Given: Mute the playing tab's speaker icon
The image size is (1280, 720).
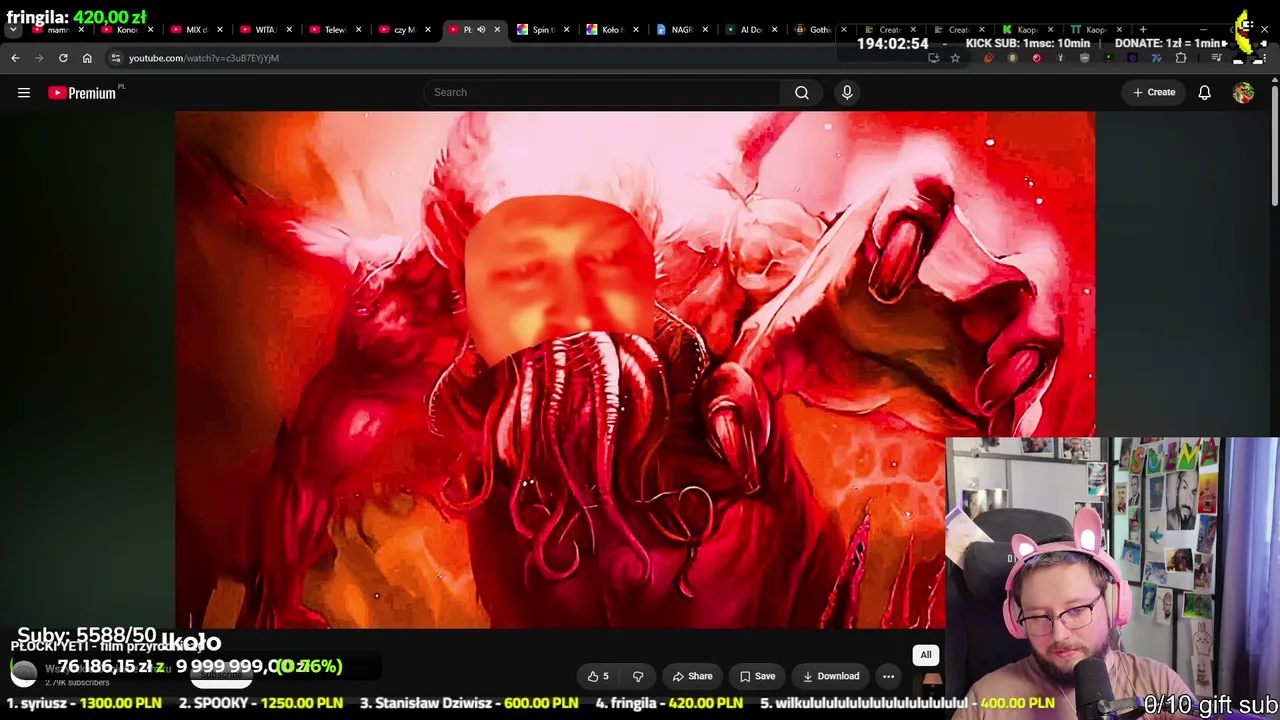Looking at the screenshot, I should coord(481,30).
